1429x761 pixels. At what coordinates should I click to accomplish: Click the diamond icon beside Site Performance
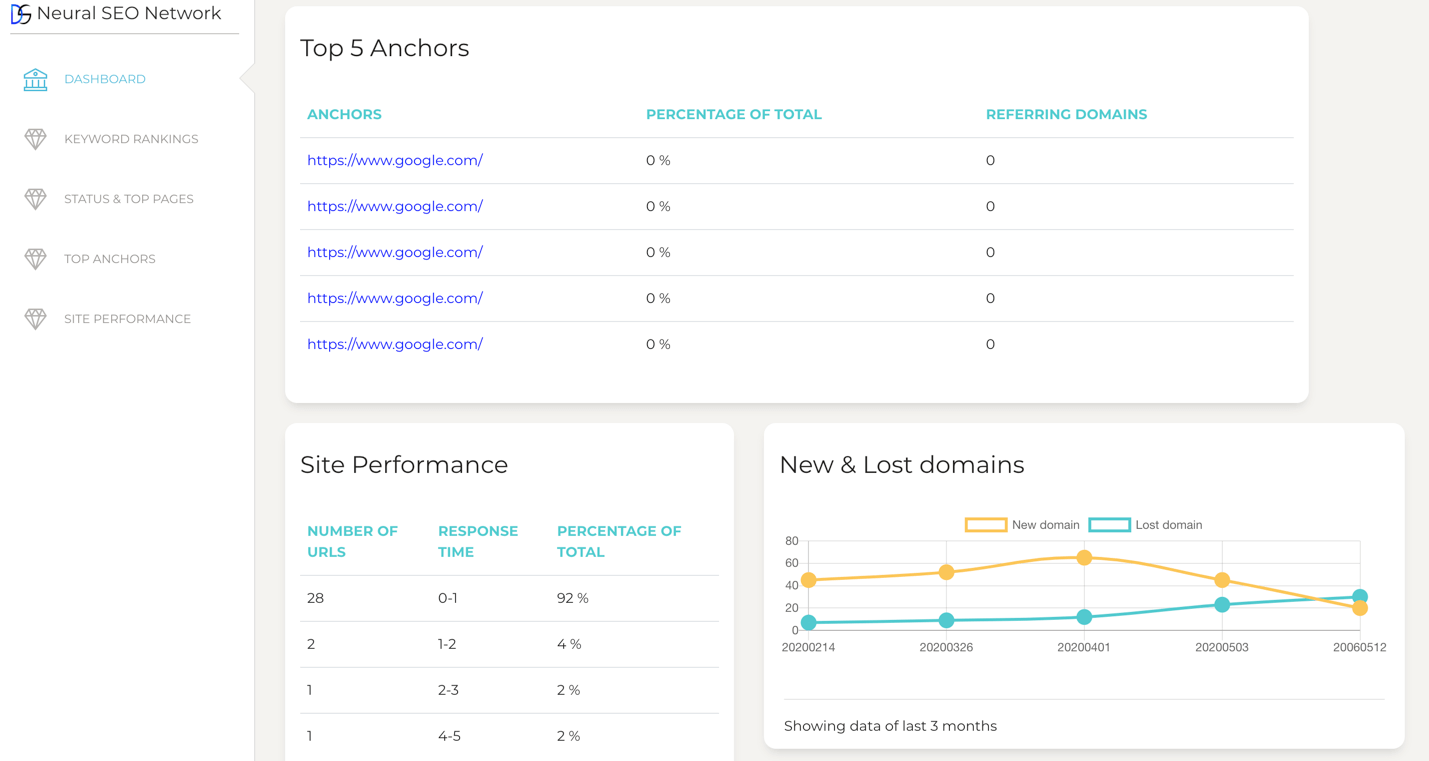[35, 319]
